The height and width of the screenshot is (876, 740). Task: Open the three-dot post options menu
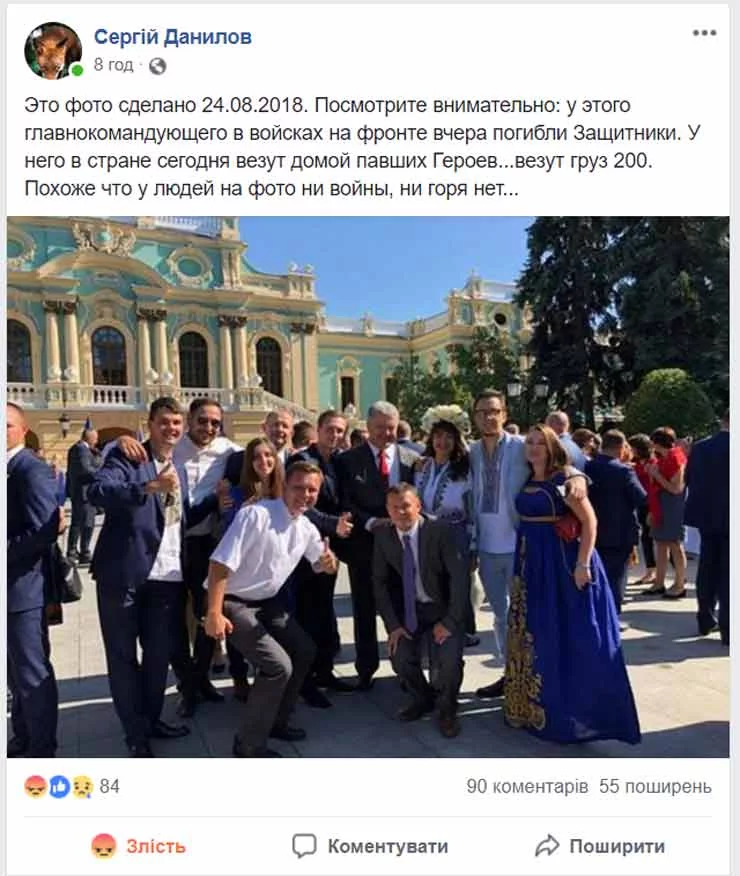coord(704,32)
